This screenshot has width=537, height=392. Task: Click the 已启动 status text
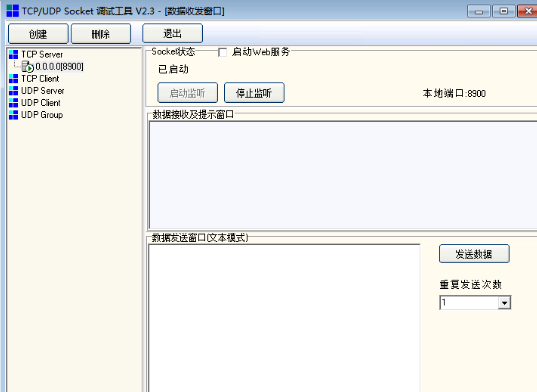tap(173, 69)
